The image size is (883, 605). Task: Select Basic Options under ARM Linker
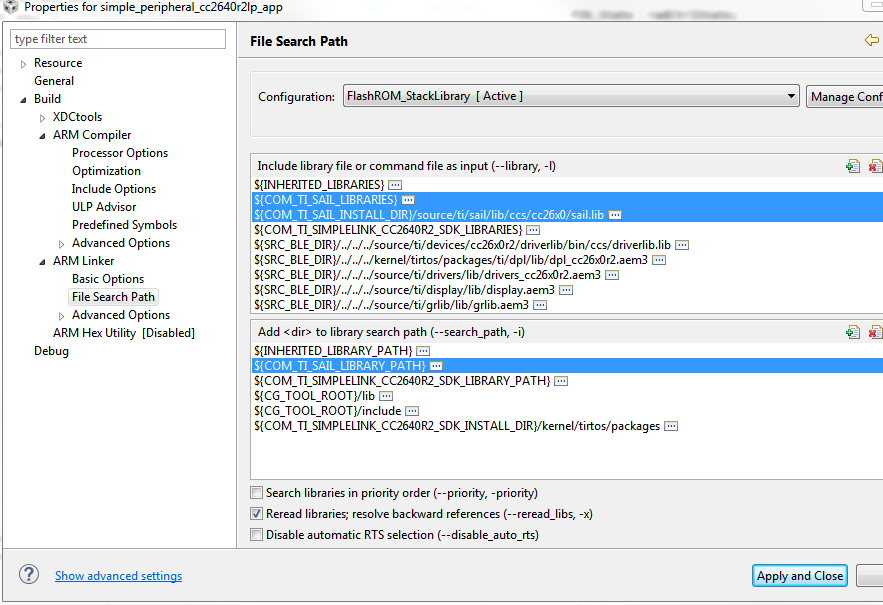pyautogui.click(x=108, y=279)
